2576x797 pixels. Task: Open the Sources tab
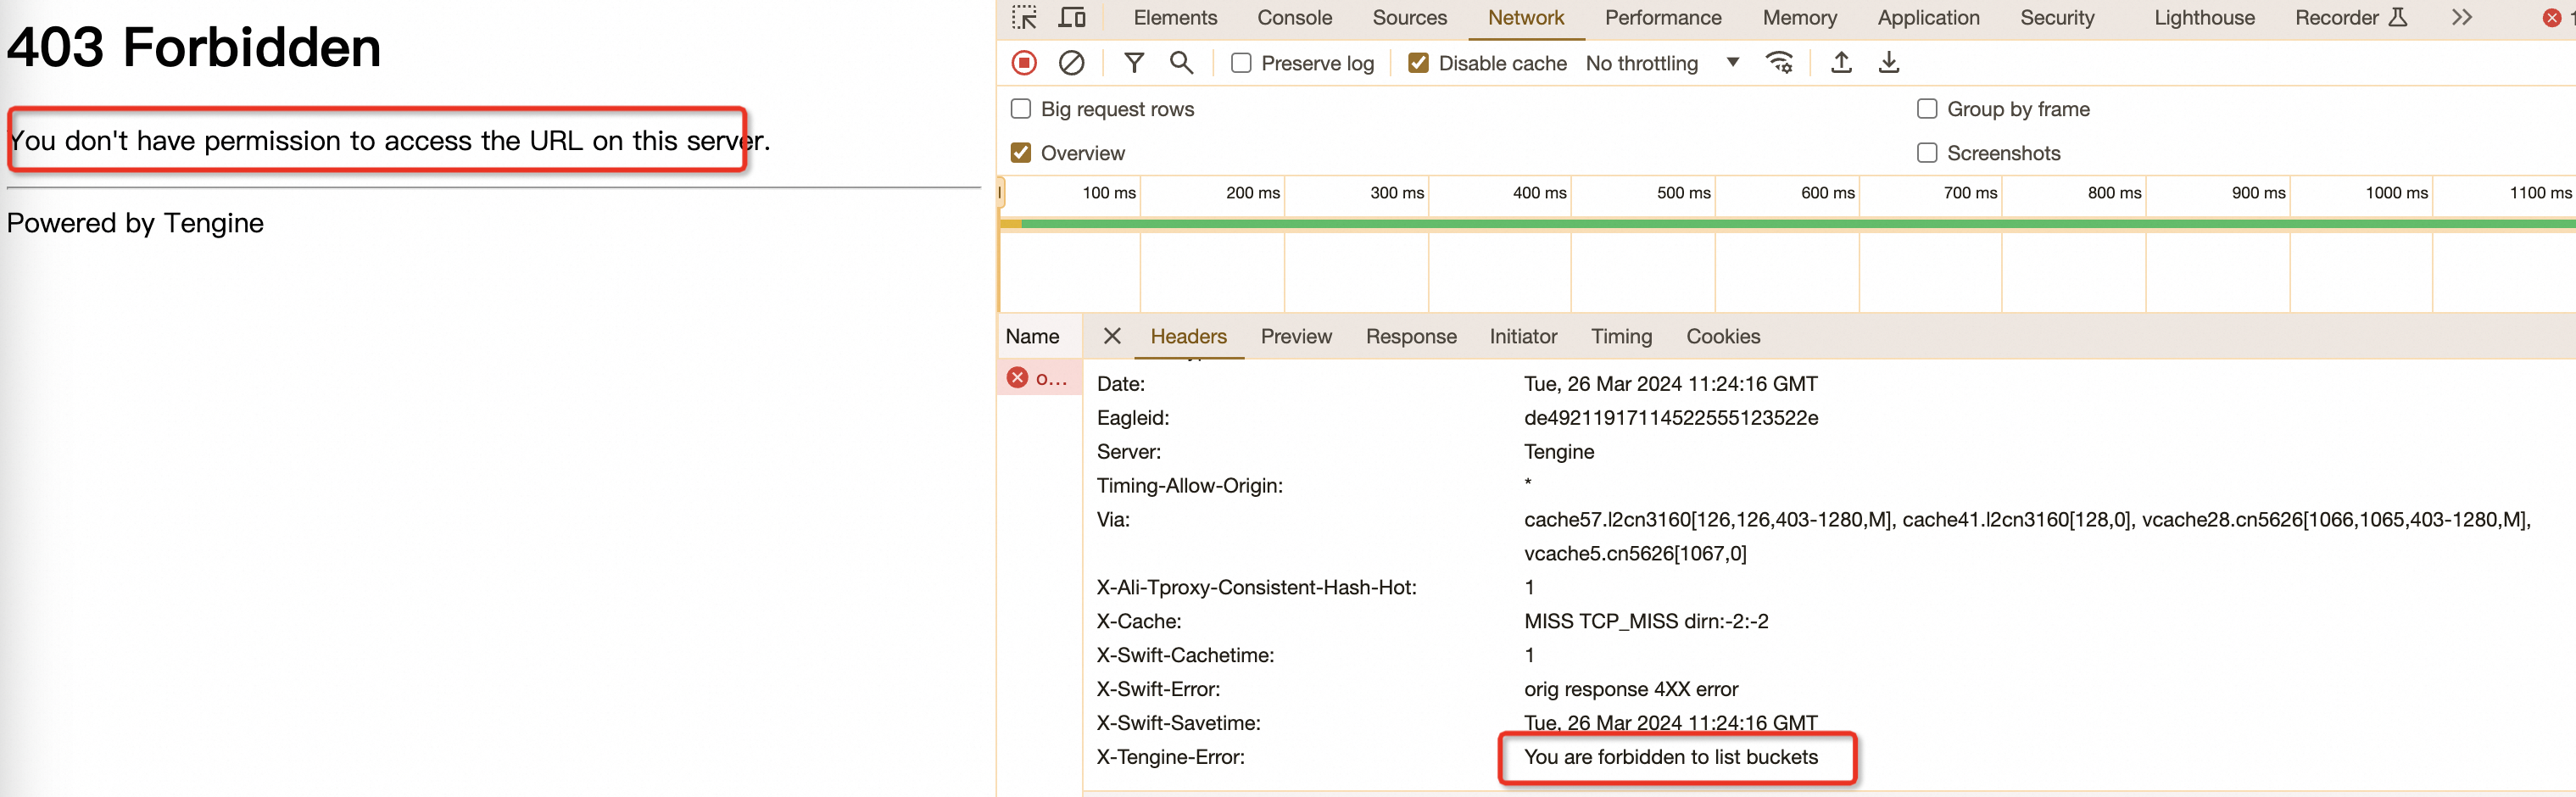(x=1410, y=18)
